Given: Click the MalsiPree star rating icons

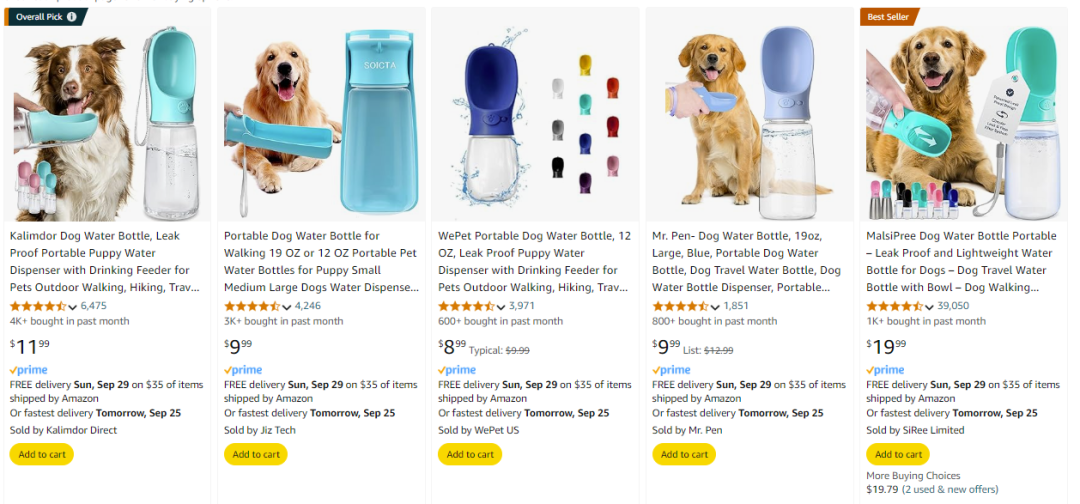Looking at the screenshot, I should click(x=895, y=306).
